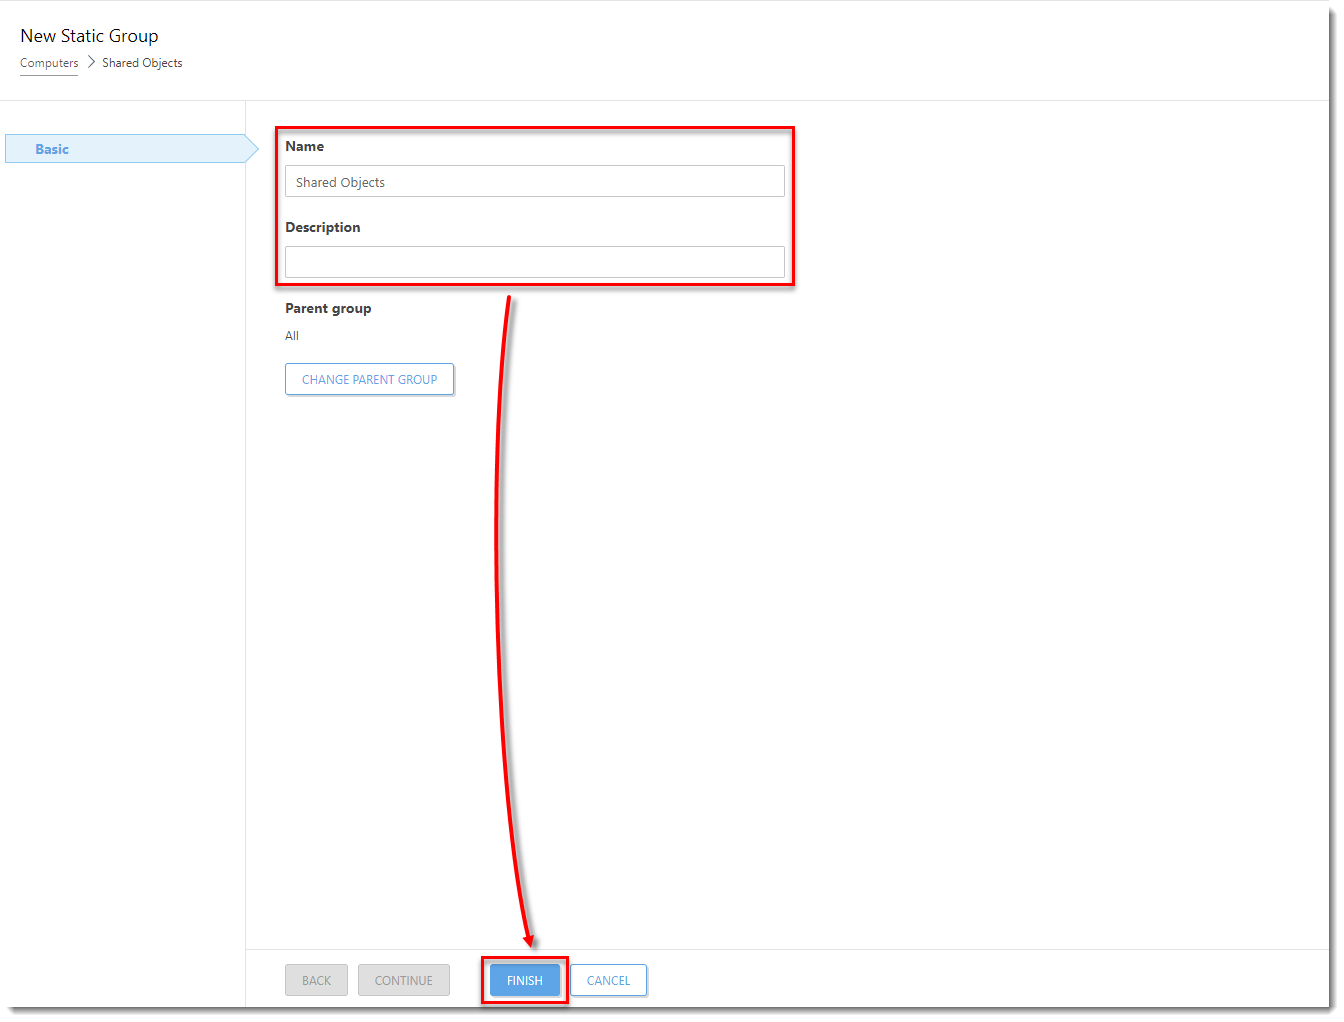The width and height of the screenshot is (1344, 1022).
Task: Click the greyed-out Back button
Action: pyautogui.click(x=316, y=980)
